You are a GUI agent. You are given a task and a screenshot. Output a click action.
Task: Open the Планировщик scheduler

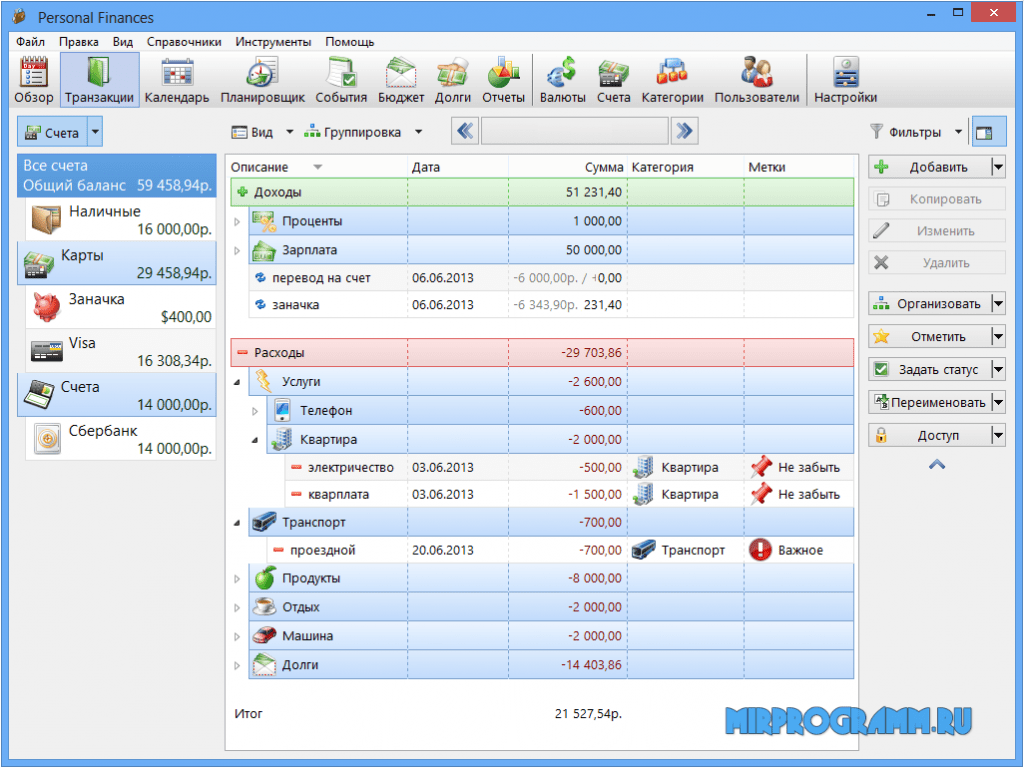262,80
